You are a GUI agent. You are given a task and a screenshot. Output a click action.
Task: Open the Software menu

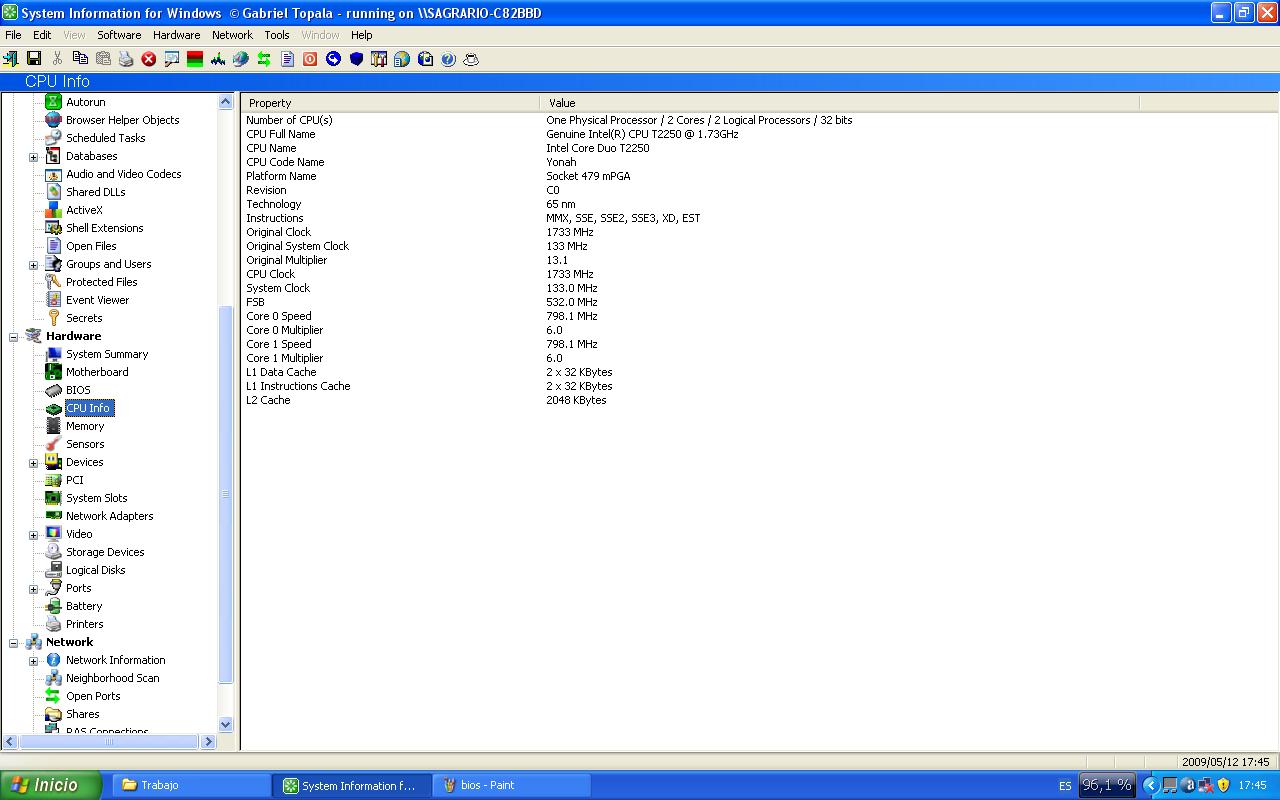coord(119,35)
